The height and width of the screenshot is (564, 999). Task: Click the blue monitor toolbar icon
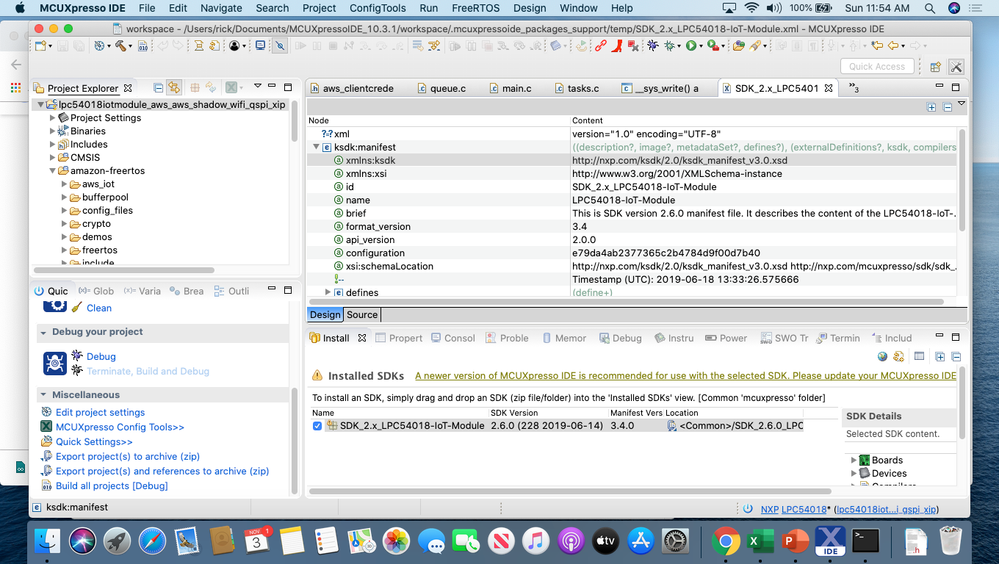pyautogui.click(x=260, y=46)
